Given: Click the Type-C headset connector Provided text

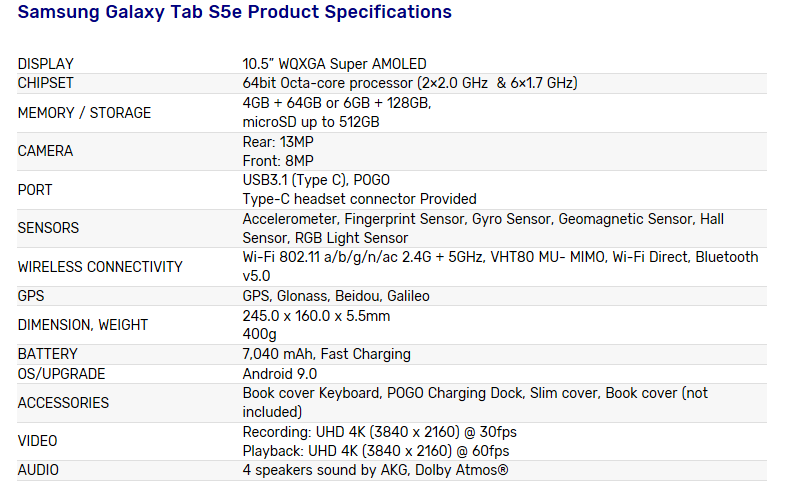Looking at the screenshot, I should click(359, 199).
